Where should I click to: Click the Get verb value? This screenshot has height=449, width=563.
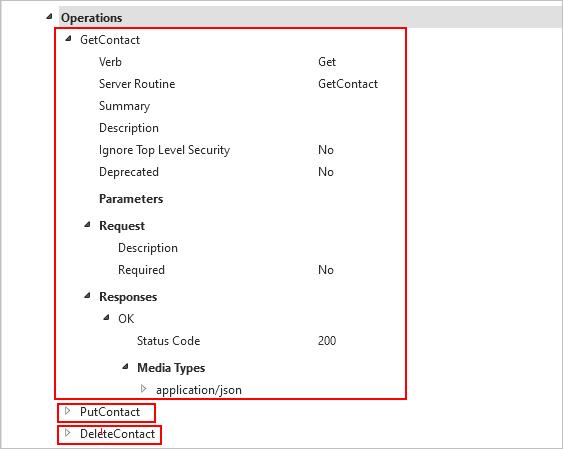point(327,62)
